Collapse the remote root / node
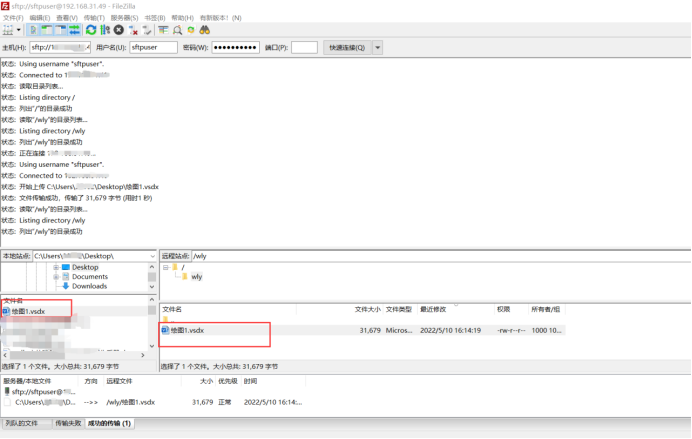692x439 pixels. click(165, 267)
